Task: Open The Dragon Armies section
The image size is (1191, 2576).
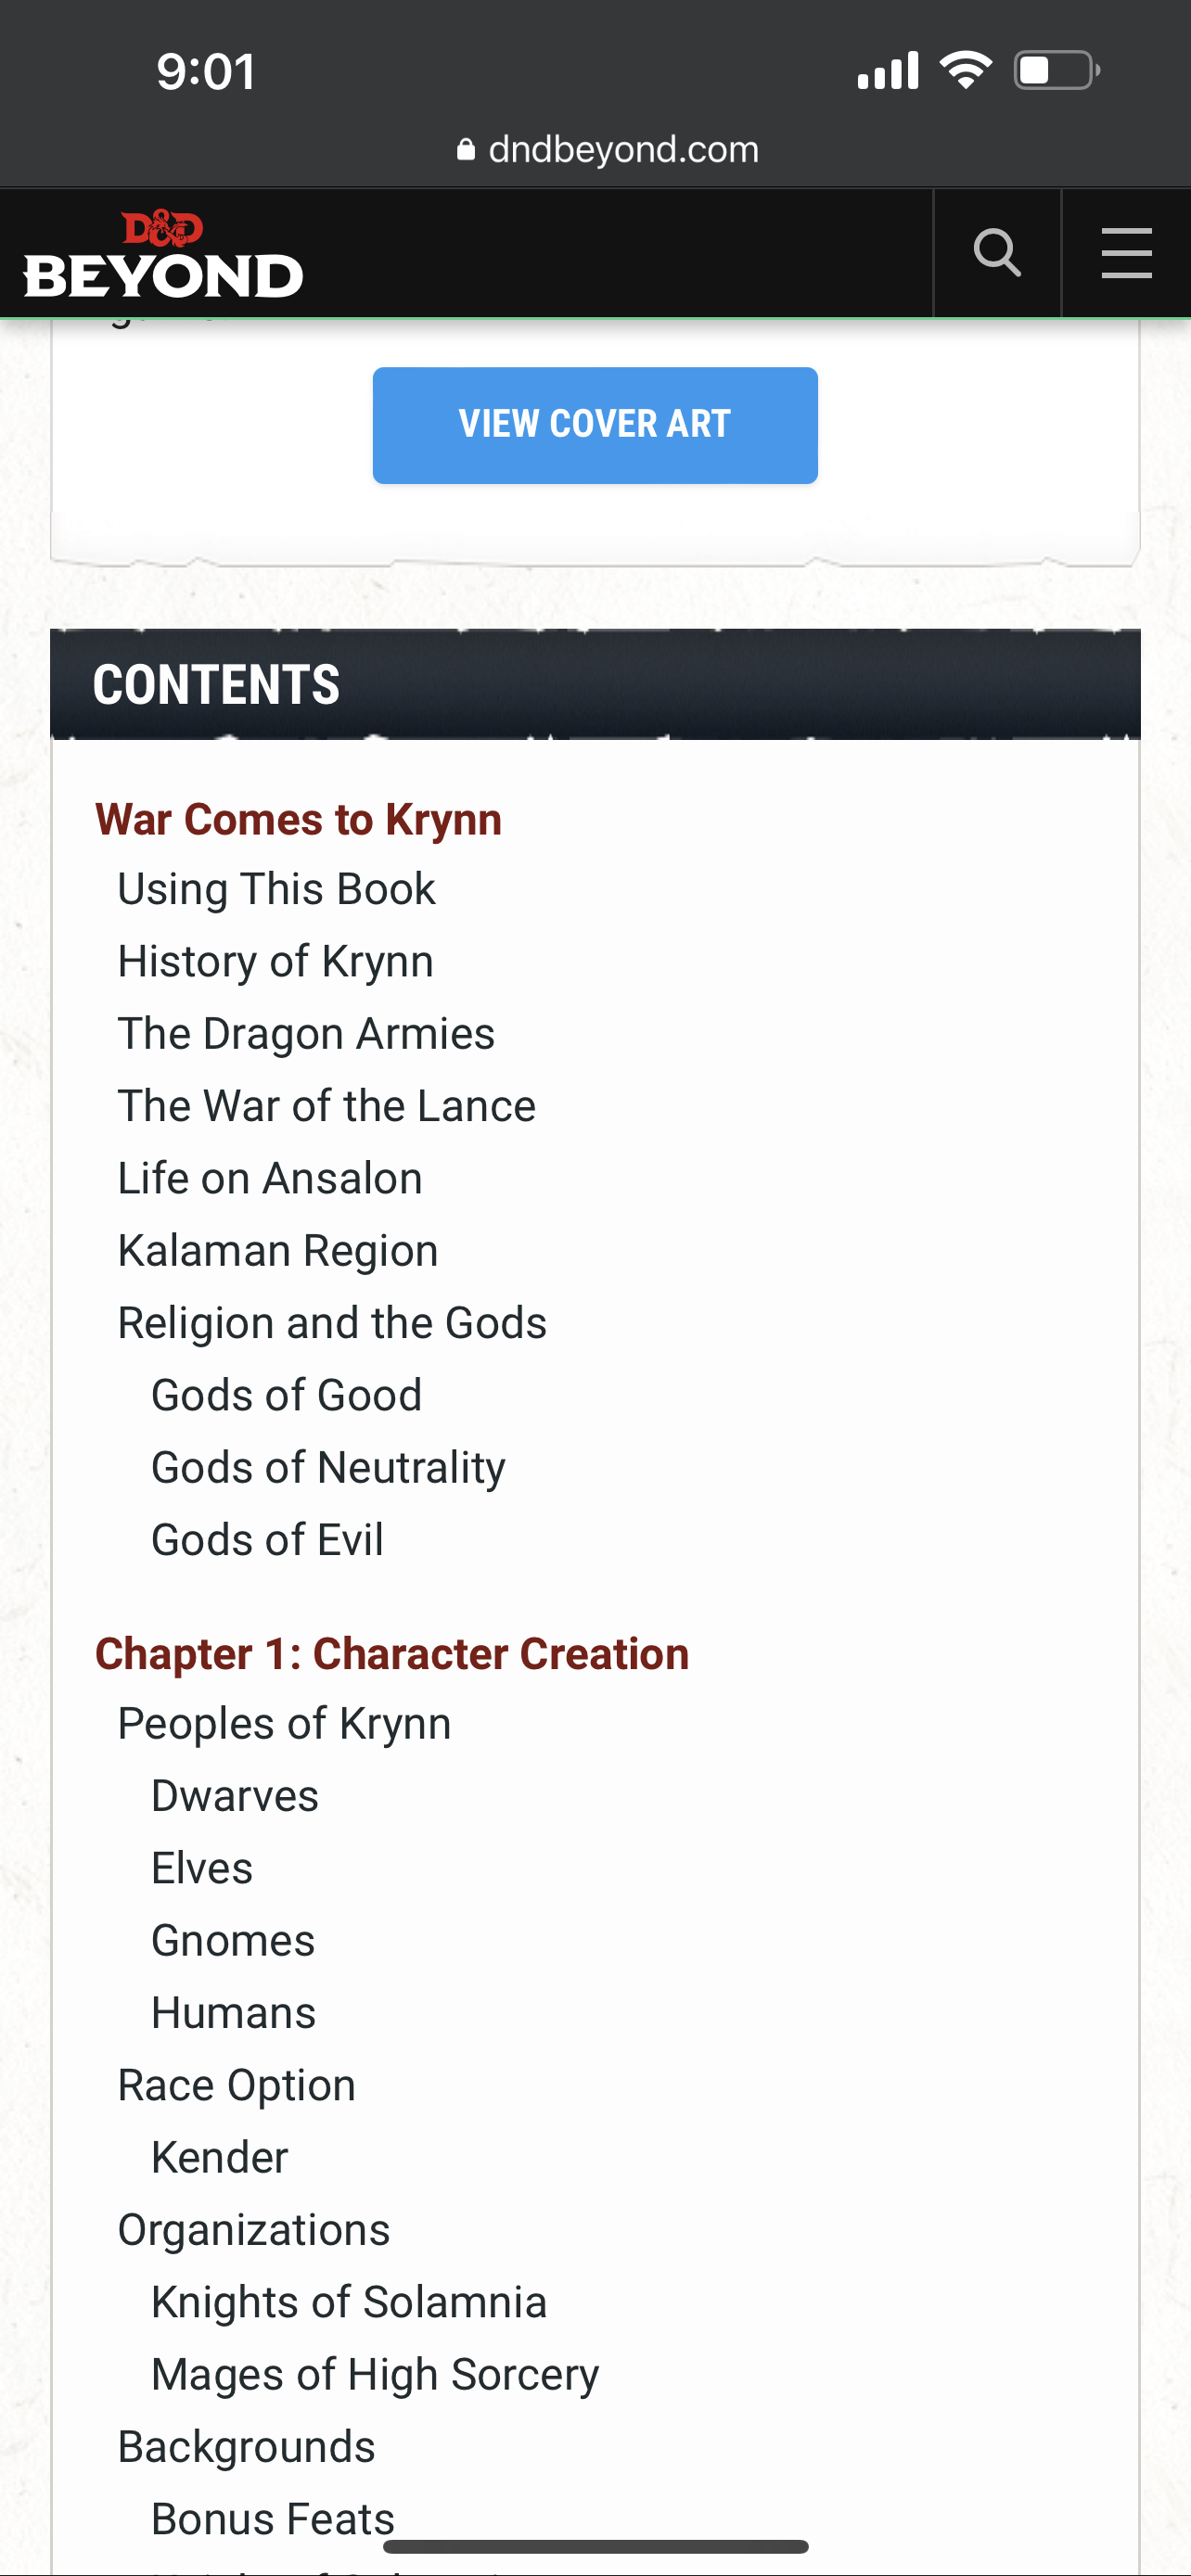Action: point(306,1033)
